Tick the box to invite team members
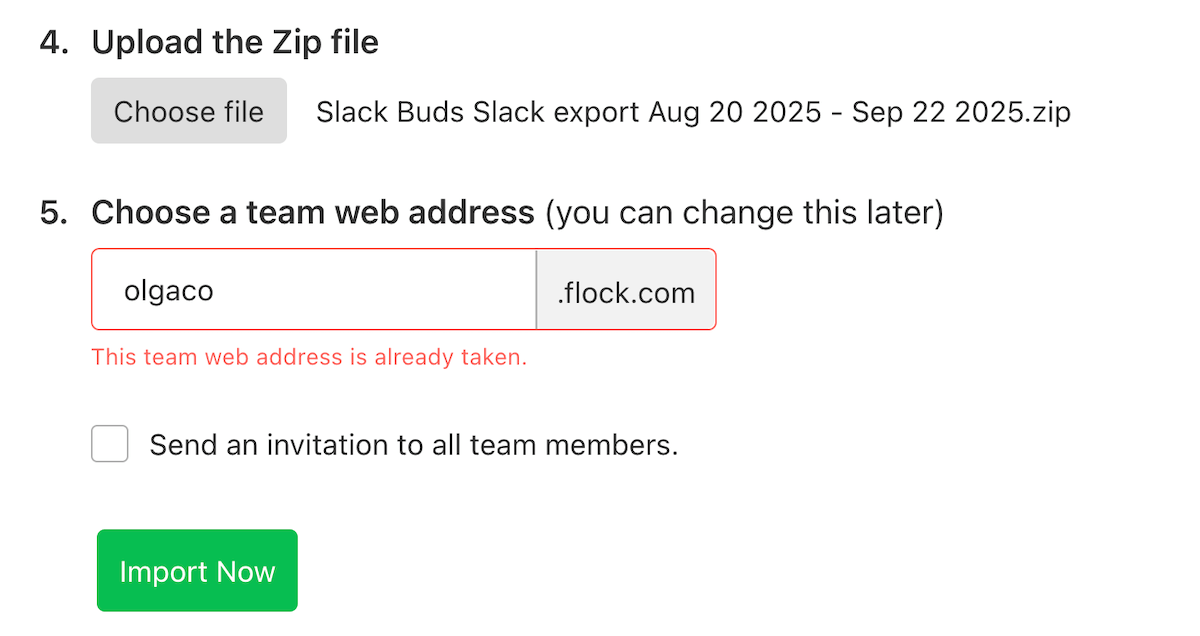 110,444
